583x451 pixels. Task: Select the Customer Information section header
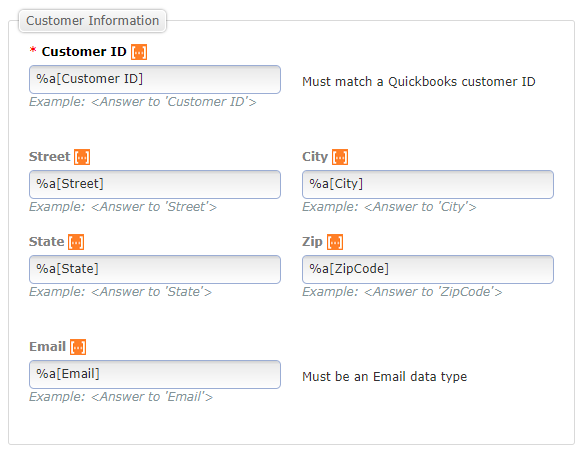(x=93, y=21)
